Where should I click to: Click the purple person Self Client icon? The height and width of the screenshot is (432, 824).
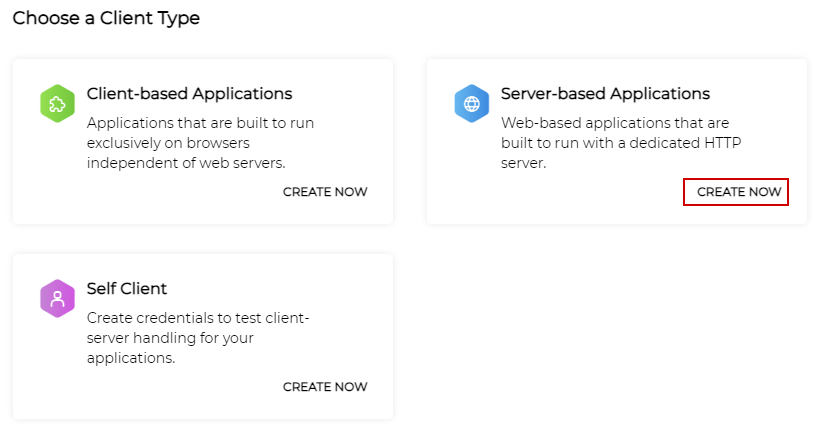[x=57, y=299]
